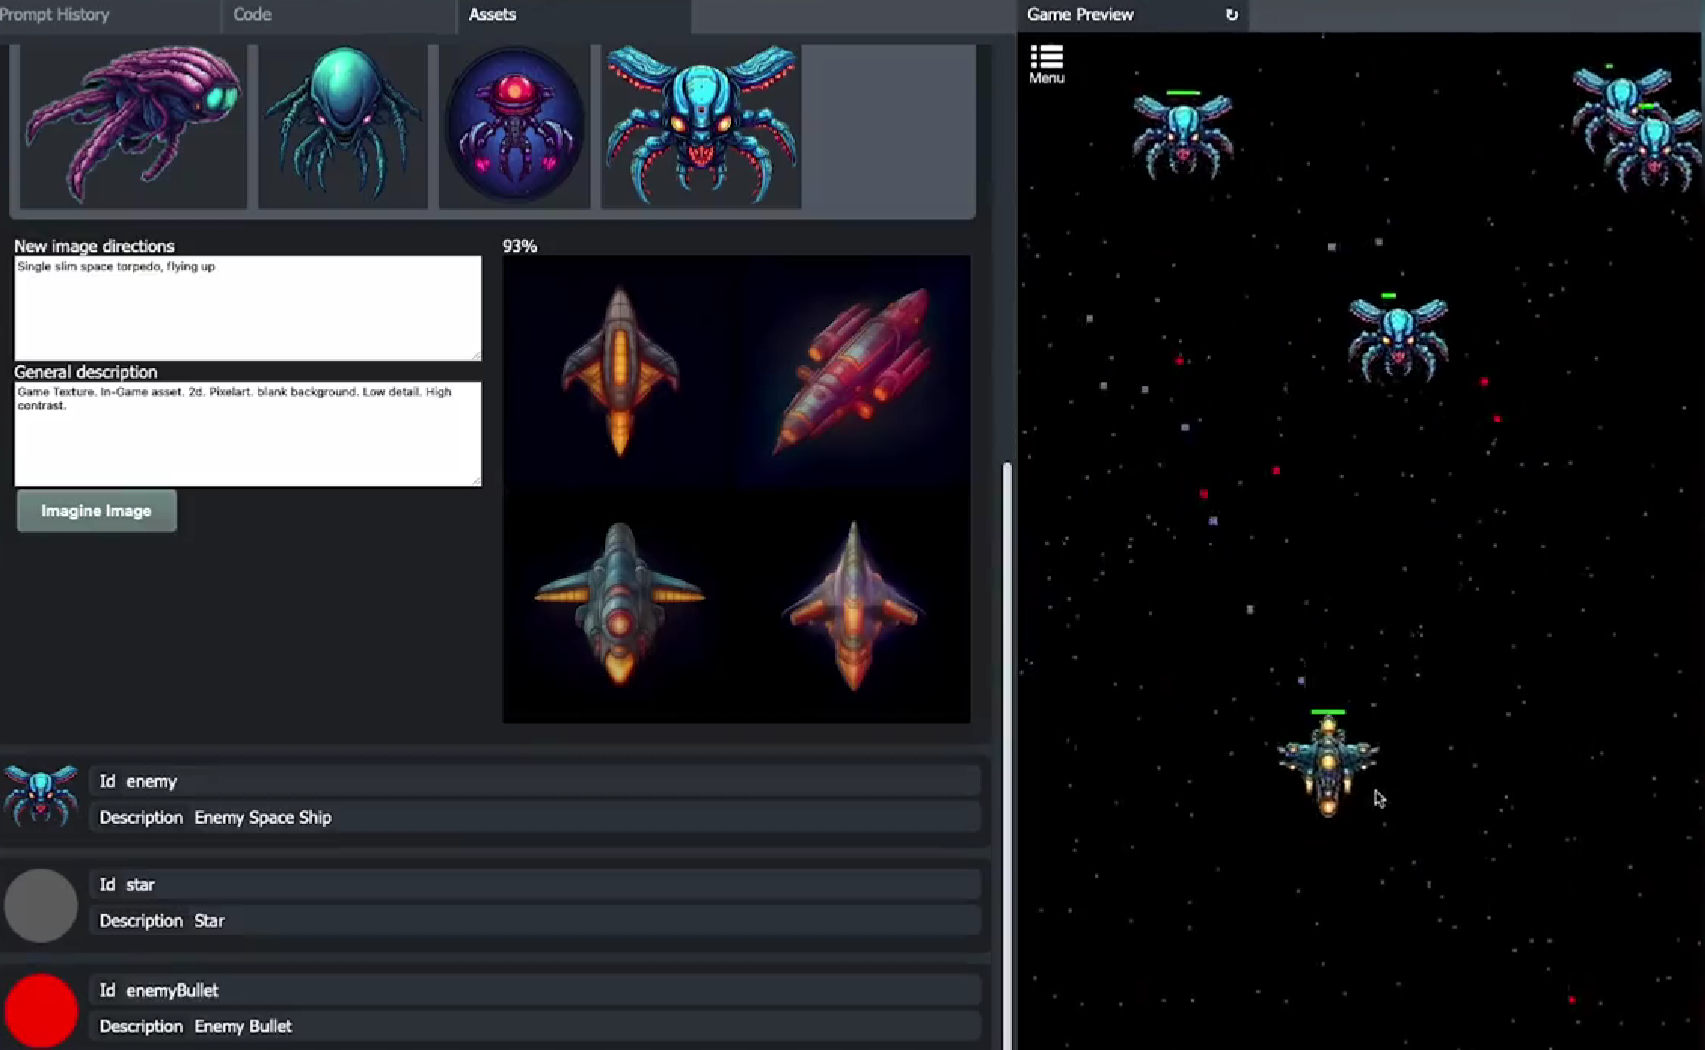1705x1050 pixels.
Task: Open the Code tab
Action: (x=252, y=15)
